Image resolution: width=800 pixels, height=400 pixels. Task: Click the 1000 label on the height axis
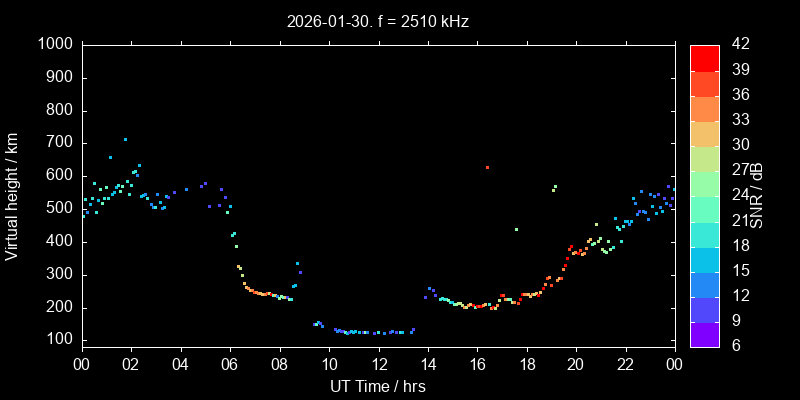pyautogui.click(x=55, y=45)
